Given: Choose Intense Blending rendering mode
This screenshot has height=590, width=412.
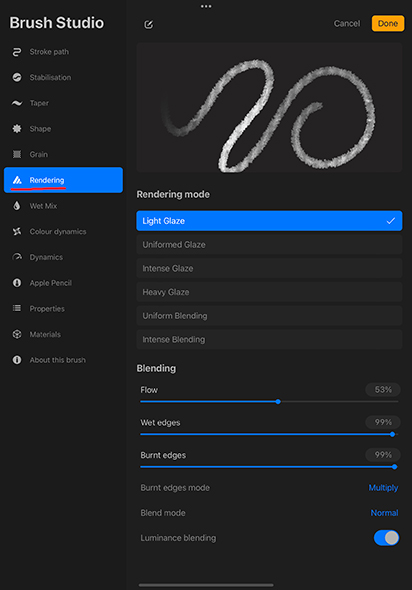Looking at the screenshot, I should tap(269, 339).
